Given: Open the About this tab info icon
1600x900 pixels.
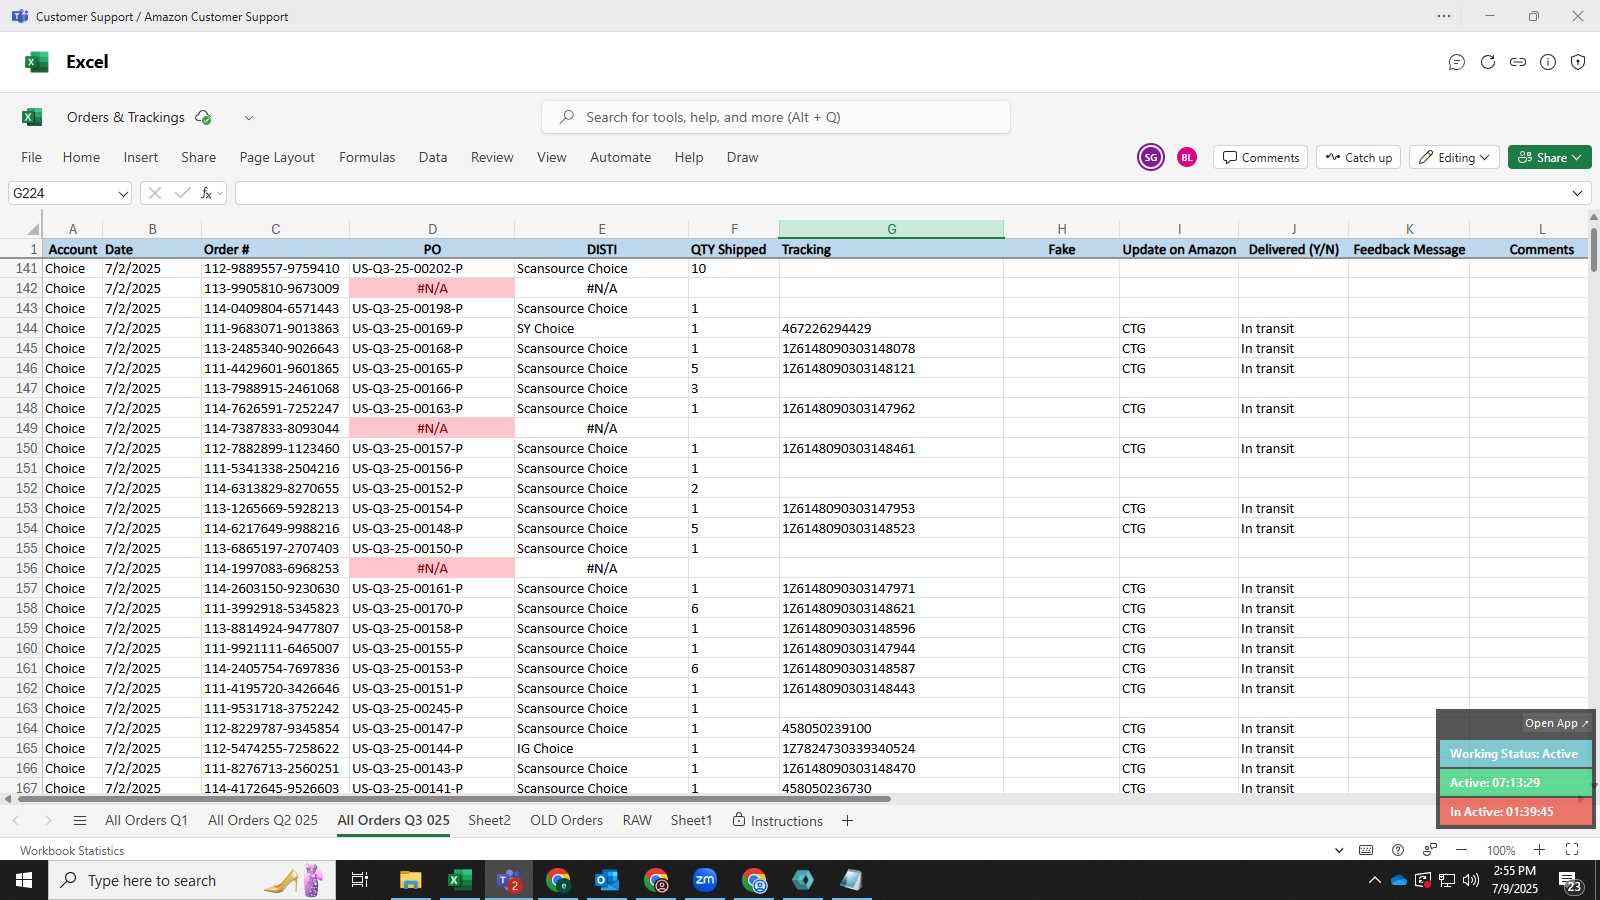Looking at the screenshot, I should (x=1548, y=62).
